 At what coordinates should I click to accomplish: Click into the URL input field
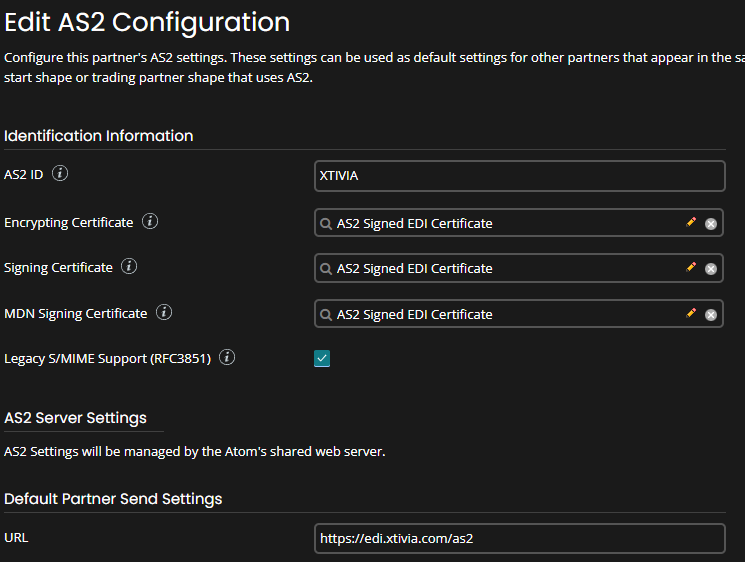coord(518,539)
